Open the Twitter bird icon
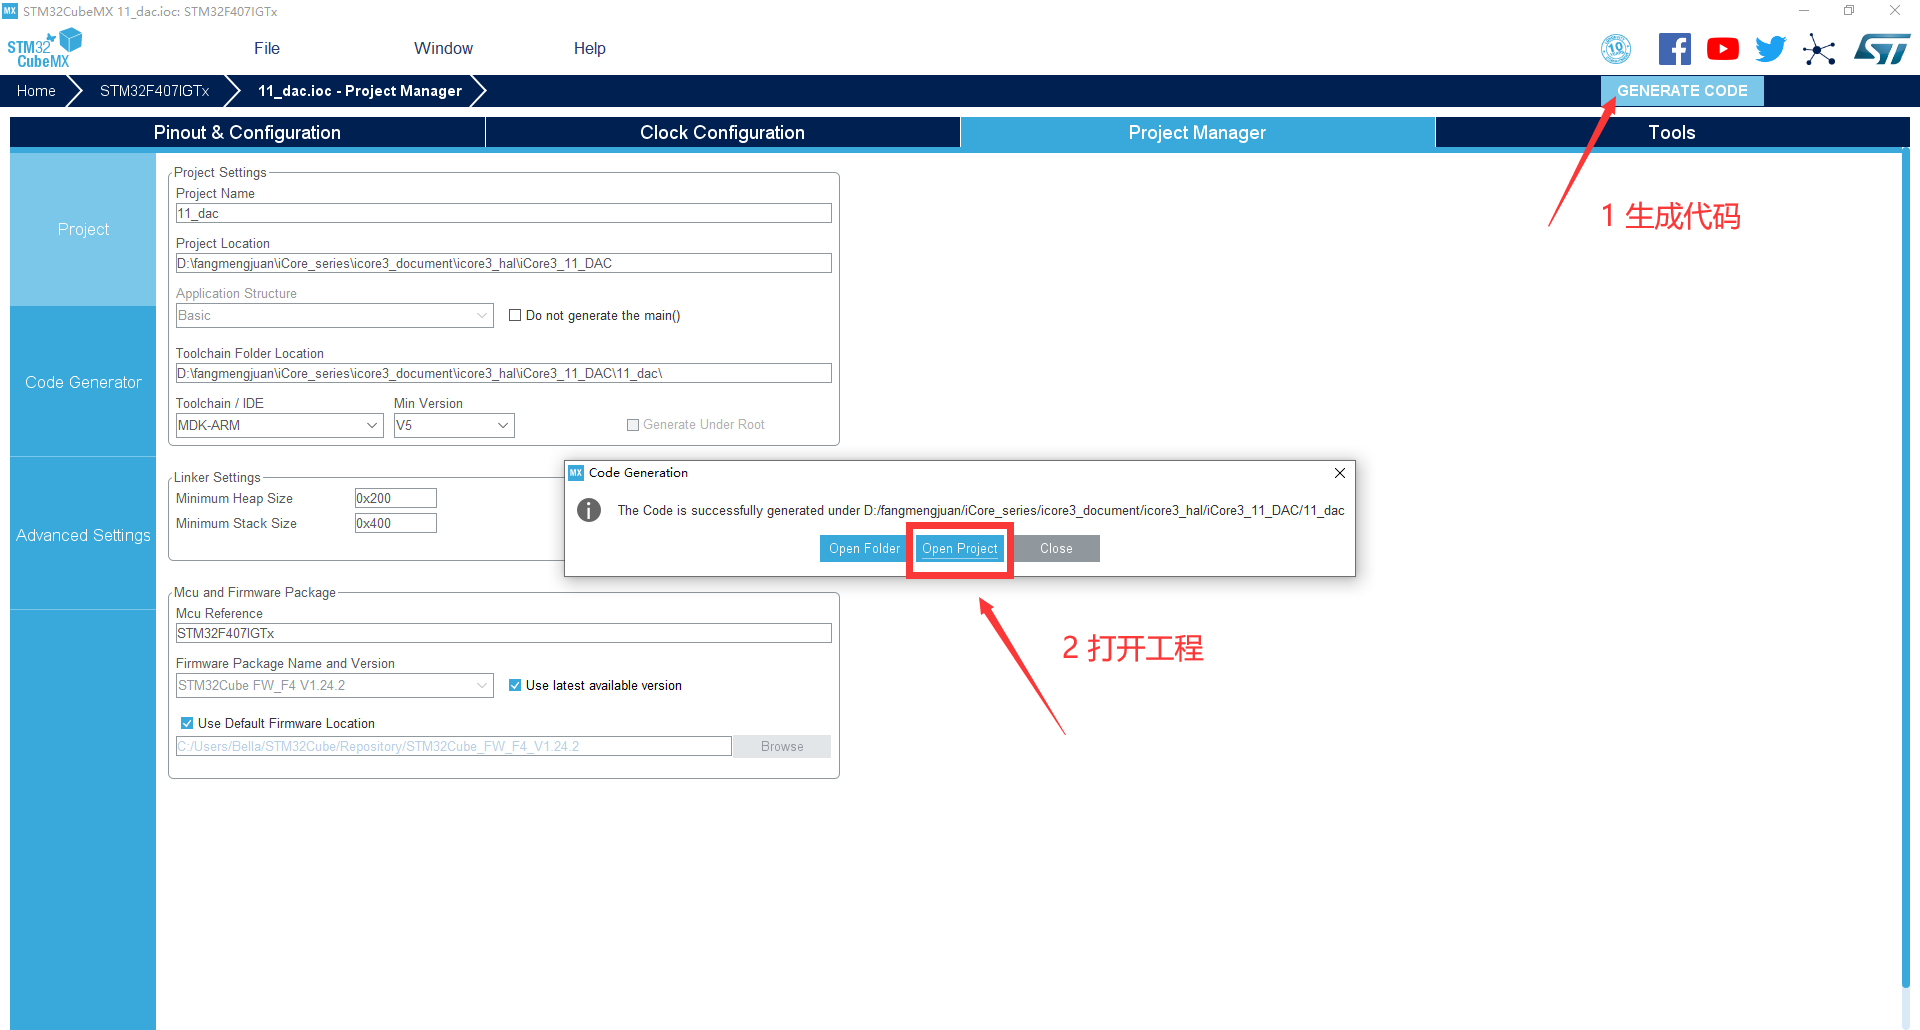This screenshot has width=1920, height=1030. coord(1770,49)
